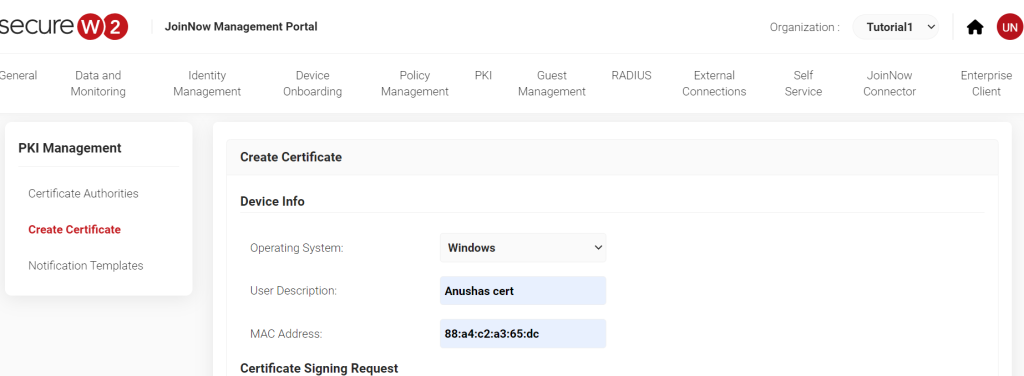
Task: Go to Certificate Authorities in sidebar
Action: 84,194
